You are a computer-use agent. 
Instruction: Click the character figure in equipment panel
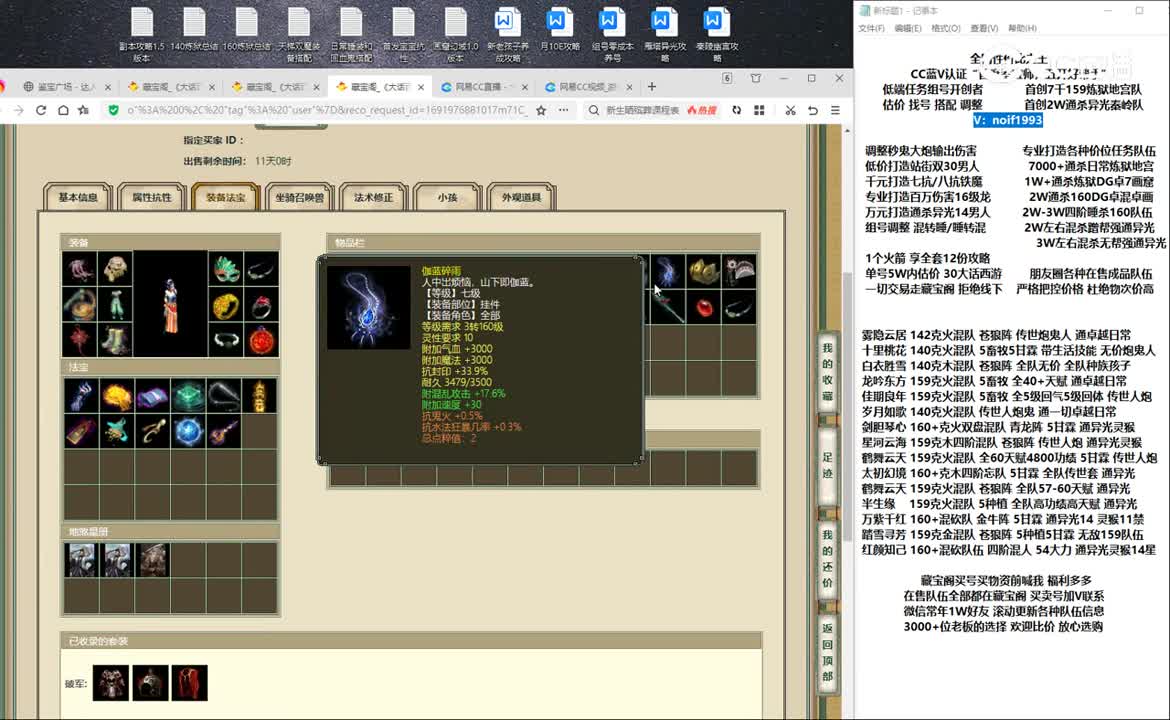(171, 306)
